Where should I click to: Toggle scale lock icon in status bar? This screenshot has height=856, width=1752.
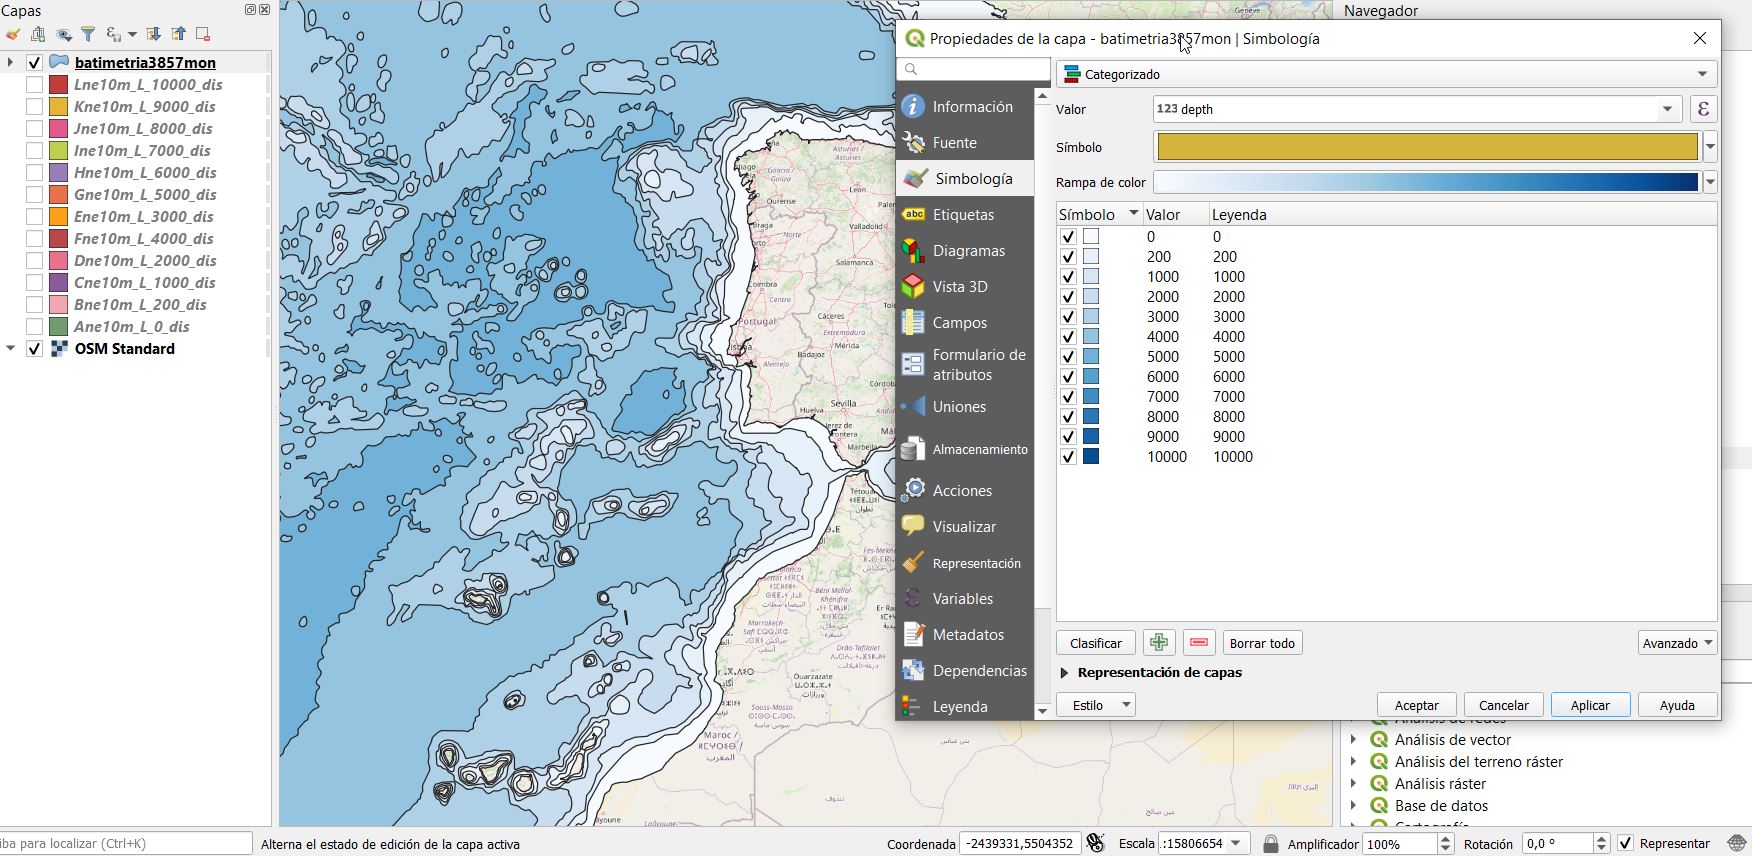pyautogui.click(x=1270, y=844)
